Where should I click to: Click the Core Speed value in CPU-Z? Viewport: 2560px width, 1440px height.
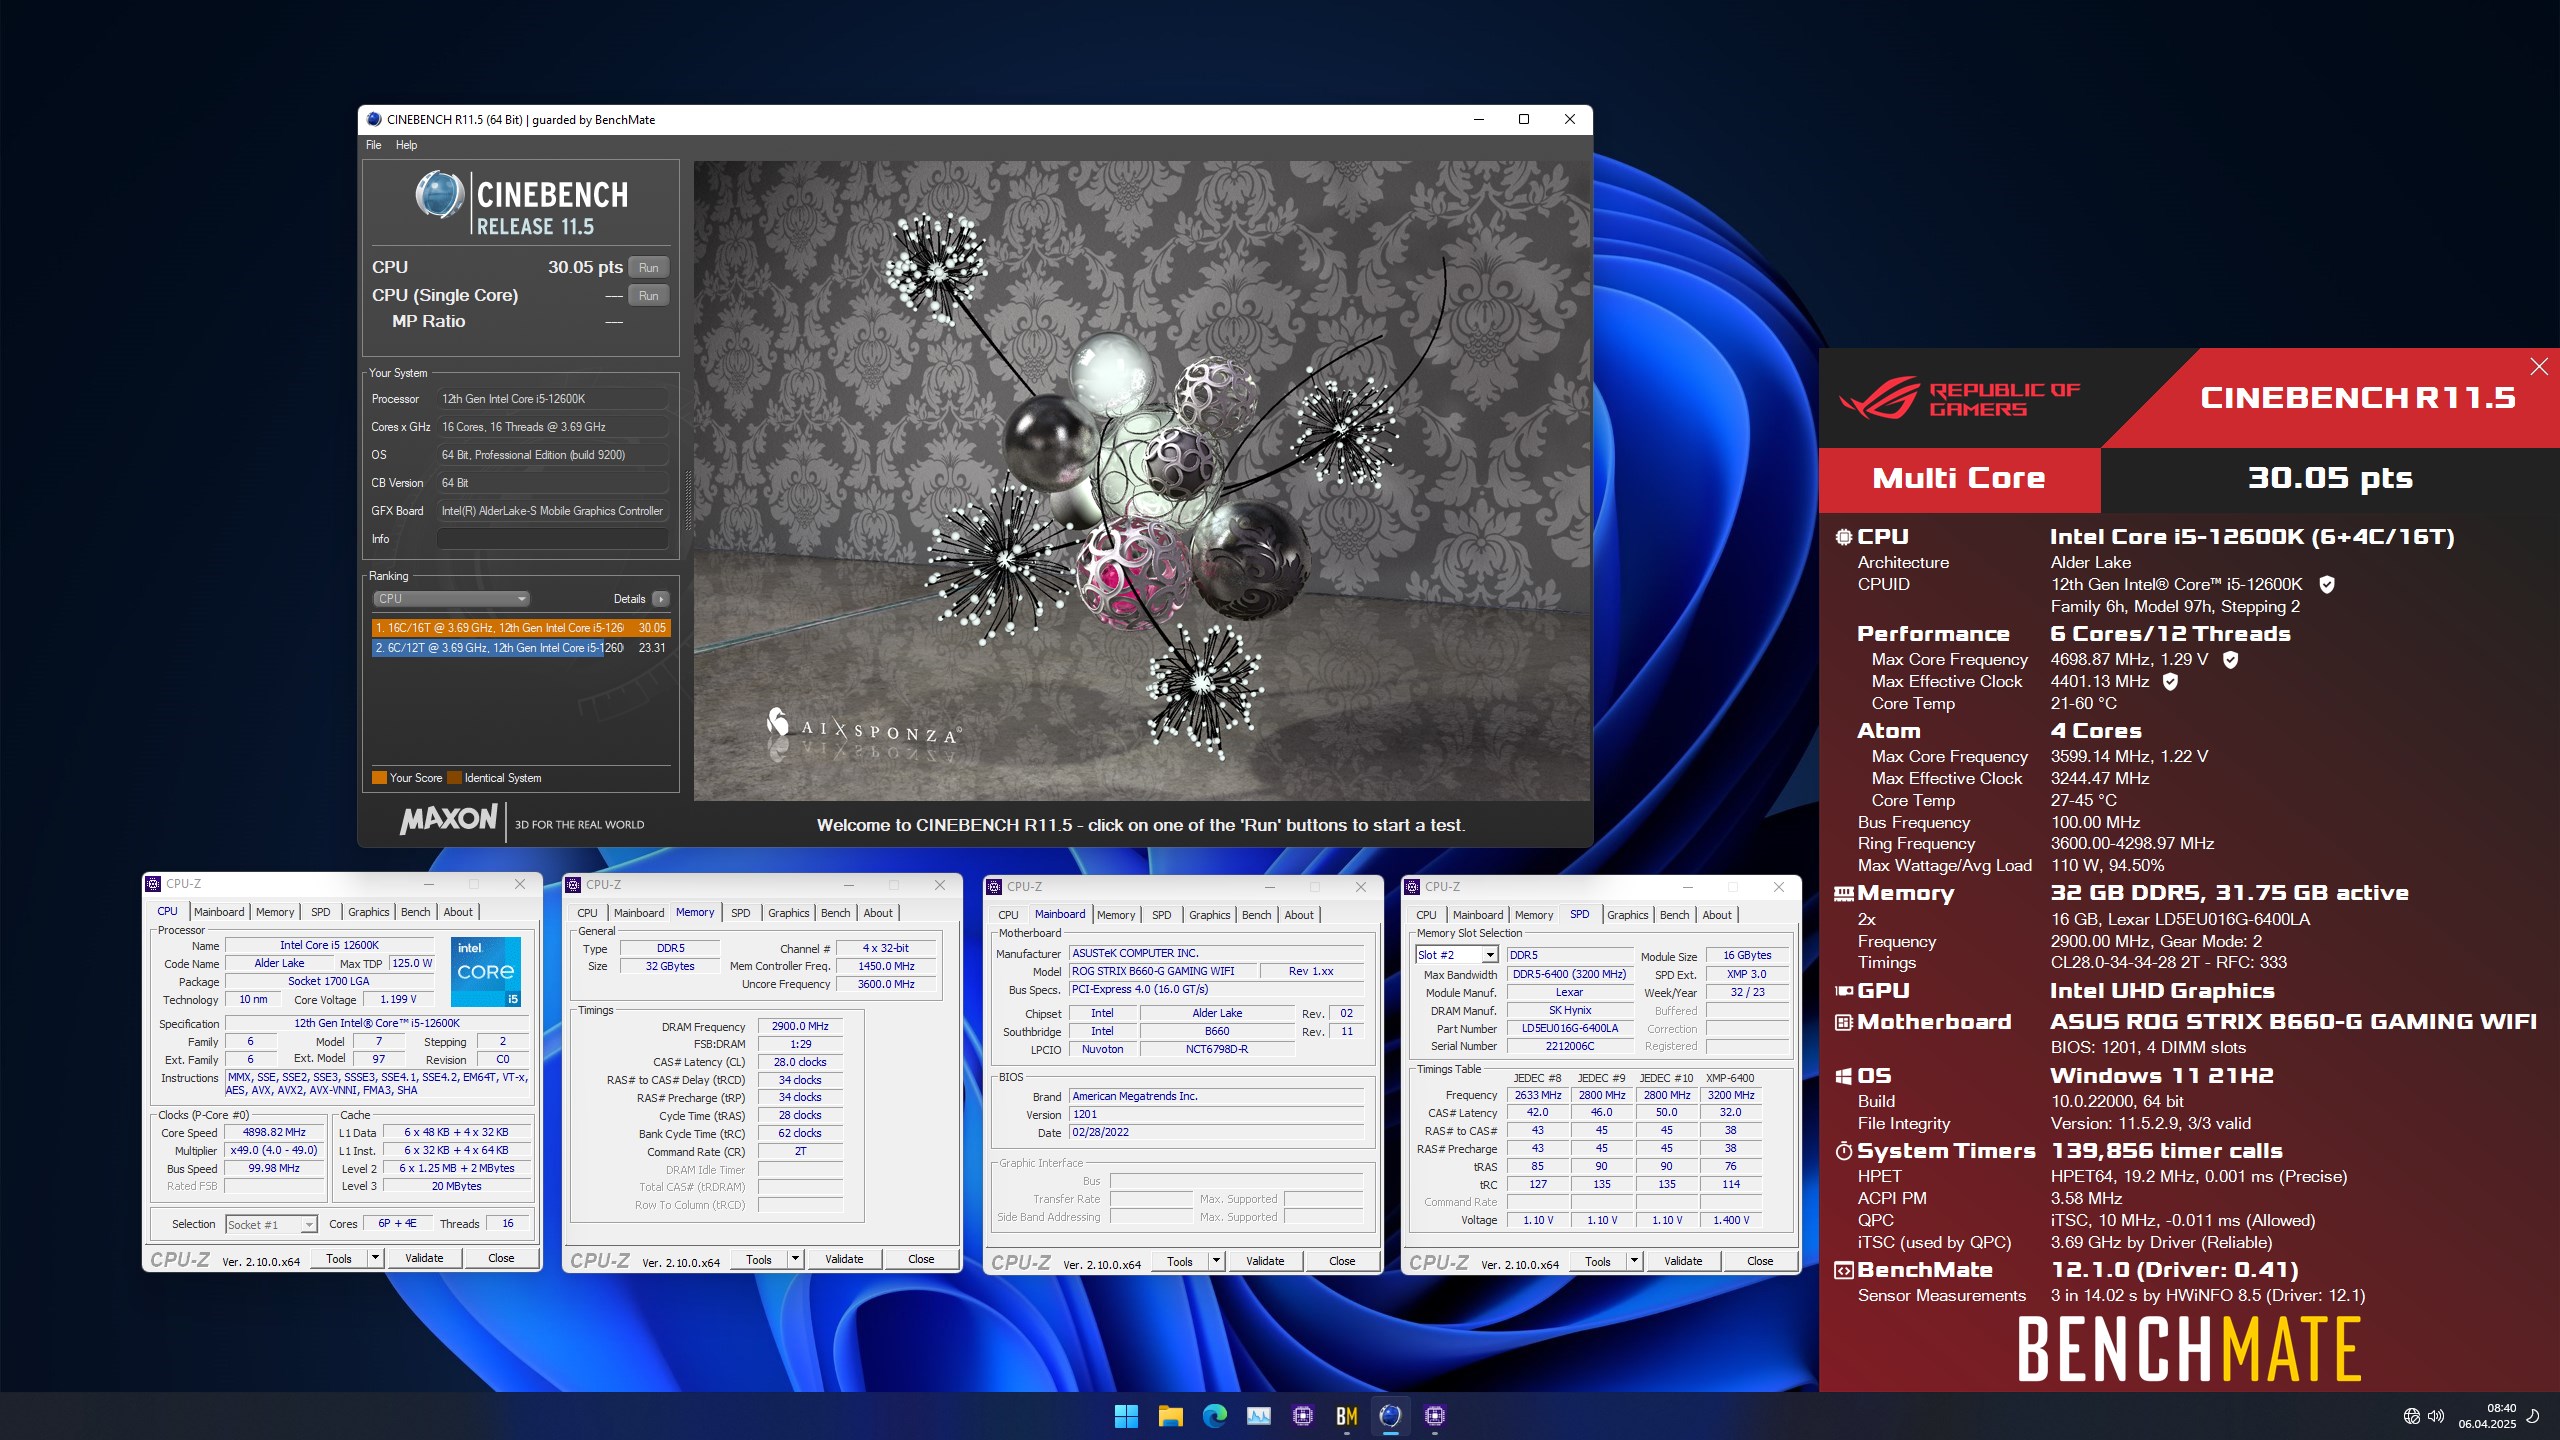pyautogui.click(x=274, y=1133)
